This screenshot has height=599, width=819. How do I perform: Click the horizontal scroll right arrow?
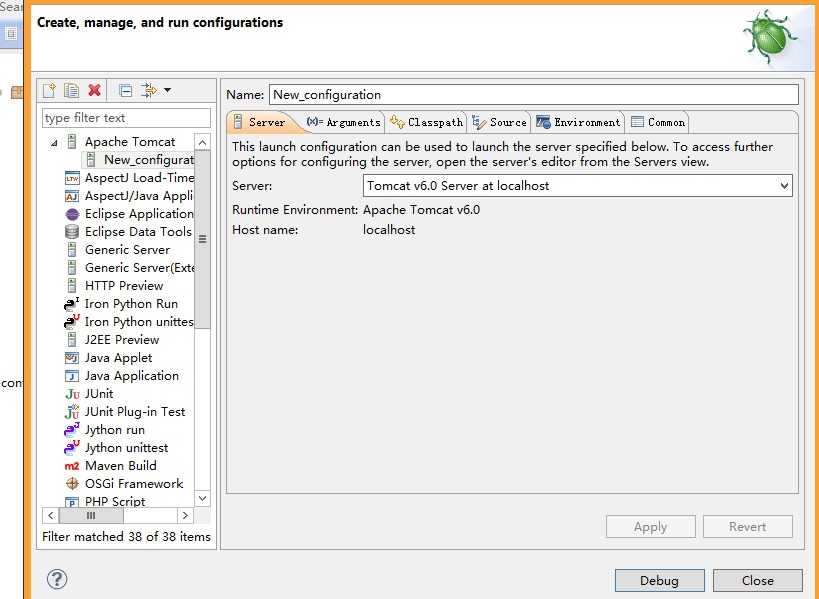tap(185, 515)
